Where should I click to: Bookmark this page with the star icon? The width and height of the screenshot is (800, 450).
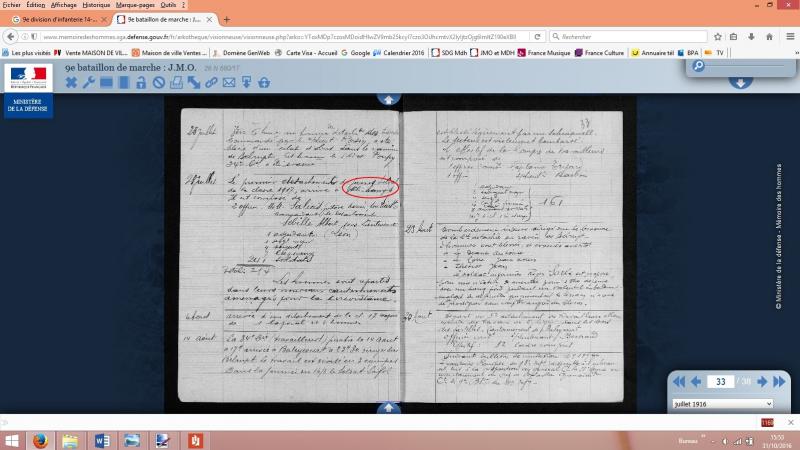point(718,37)
